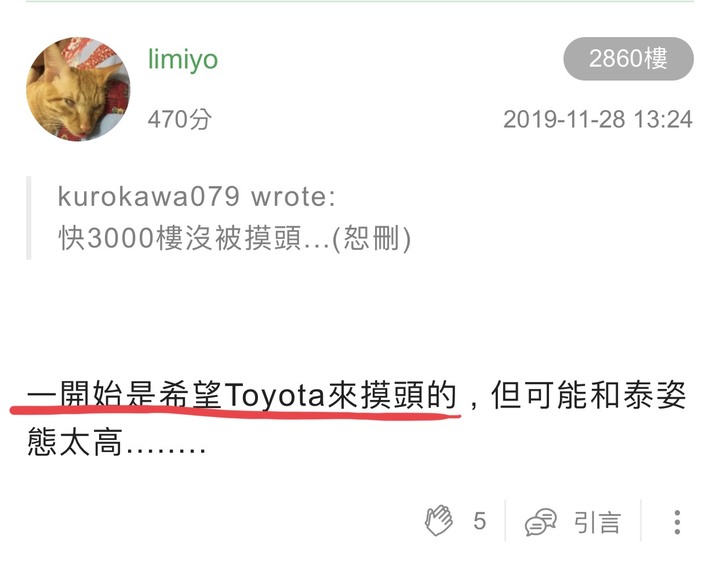Tap the text 但可能和泰姿 in reply
Image resolution: width=720 pixels, height=564 pixels.
pyautogui.click(x=589, y=395)
